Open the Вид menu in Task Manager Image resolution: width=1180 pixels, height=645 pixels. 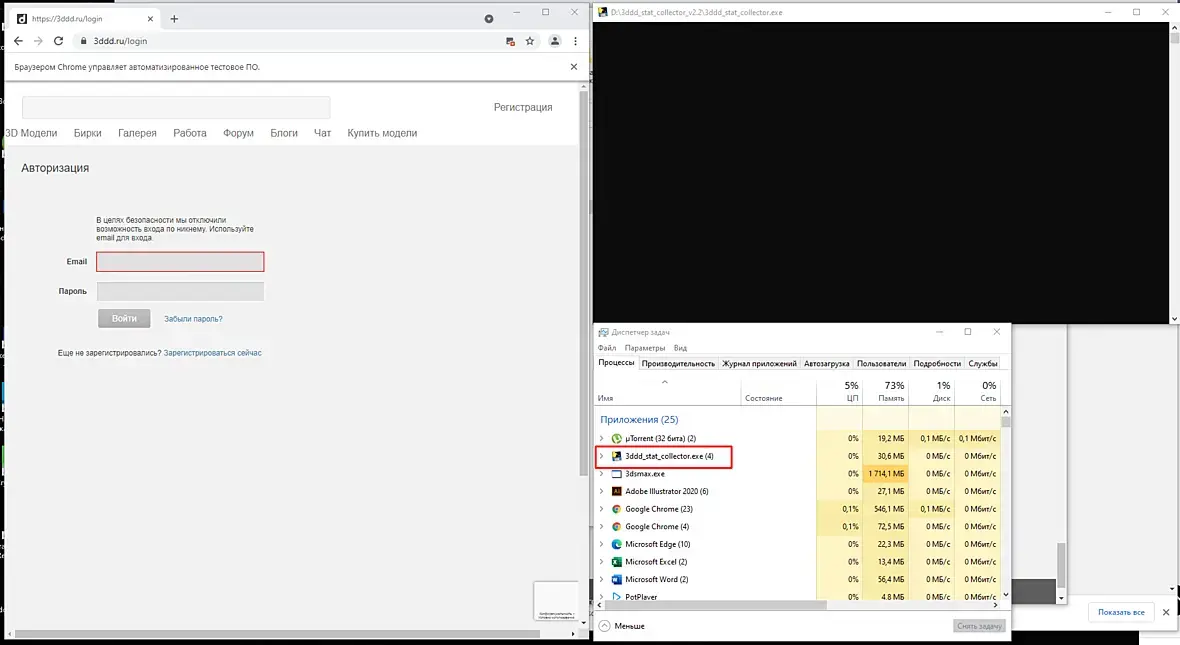(x=680, y=348)
